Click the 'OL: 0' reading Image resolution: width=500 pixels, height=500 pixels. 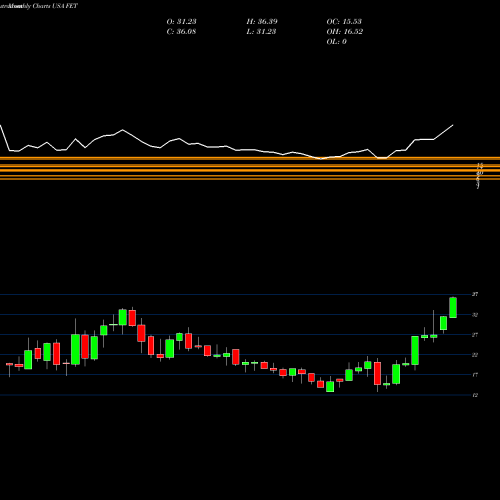pos(337,42)
